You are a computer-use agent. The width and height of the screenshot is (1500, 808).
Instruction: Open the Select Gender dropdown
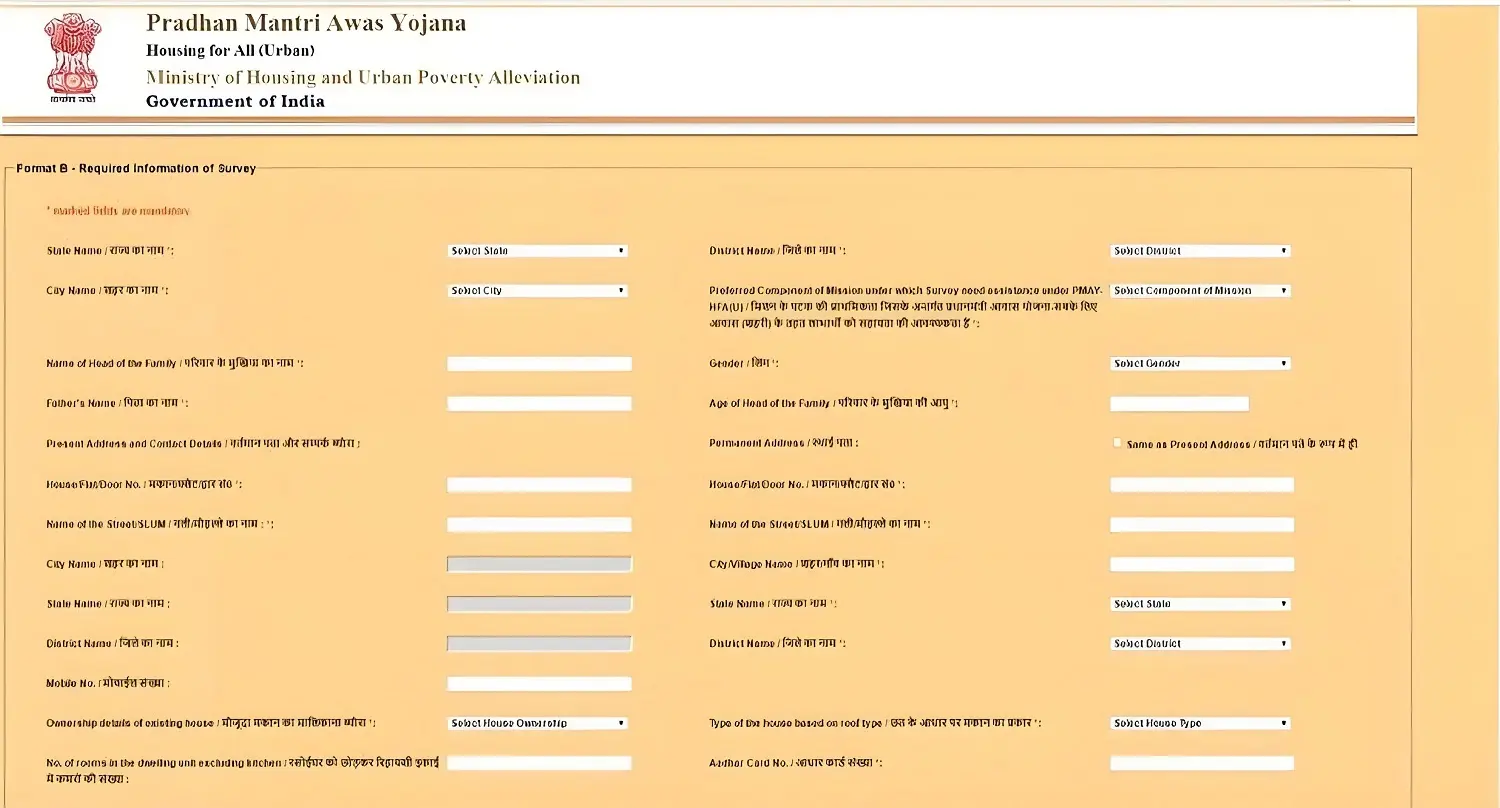point(1200,363)
